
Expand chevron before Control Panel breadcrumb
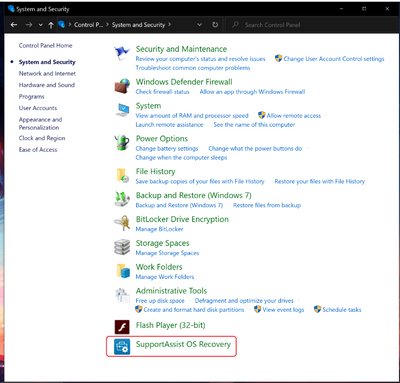[x=70, y=25]
